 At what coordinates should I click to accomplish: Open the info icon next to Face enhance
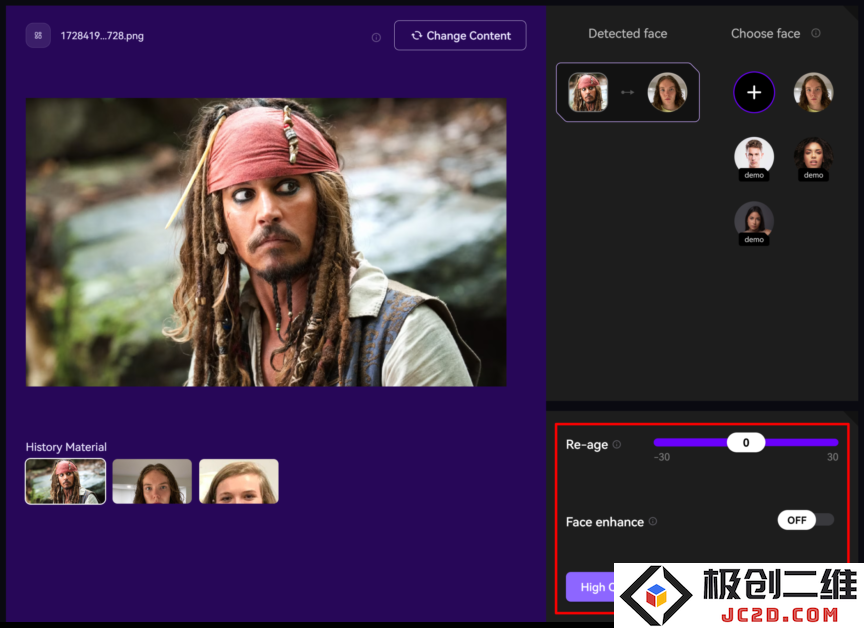point(653,521)
